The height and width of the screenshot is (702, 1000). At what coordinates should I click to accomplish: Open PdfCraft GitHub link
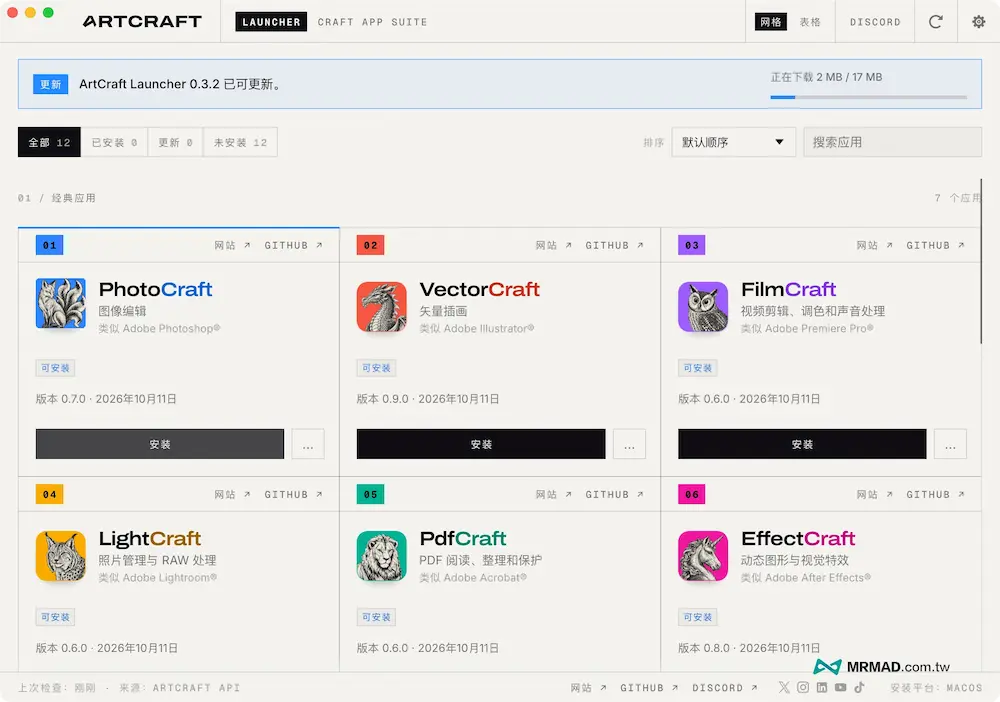pyautogui.click(x=615, y=494)
